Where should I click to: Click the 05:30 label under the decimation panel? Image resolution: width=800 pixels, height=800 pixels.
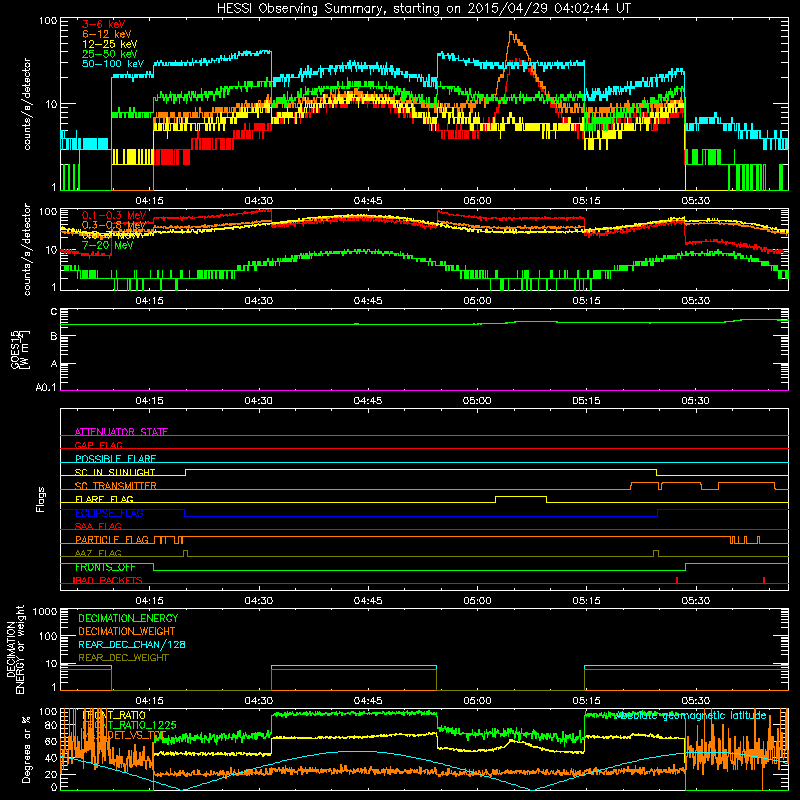[695, 701]
